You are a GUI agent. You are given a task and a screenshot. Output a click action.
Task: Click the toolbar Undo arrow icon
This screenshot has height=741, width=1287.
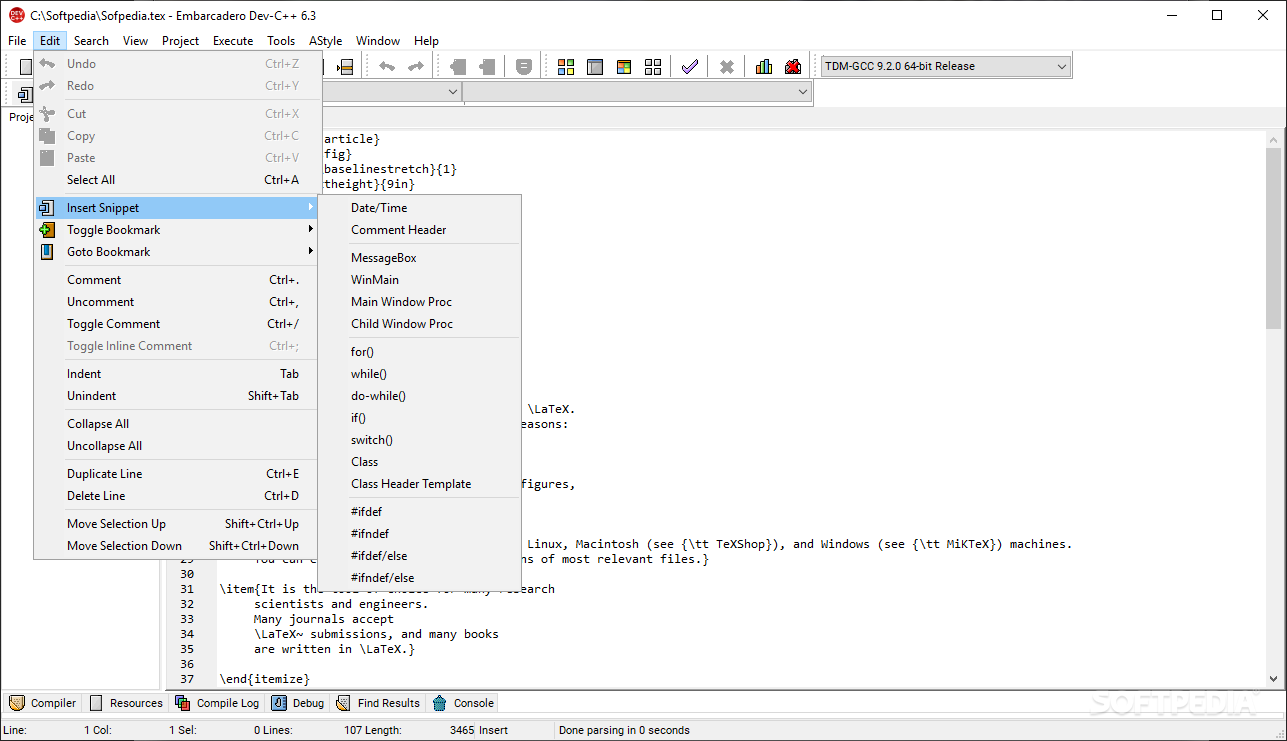pyautogui.click(x=386, y=67)
